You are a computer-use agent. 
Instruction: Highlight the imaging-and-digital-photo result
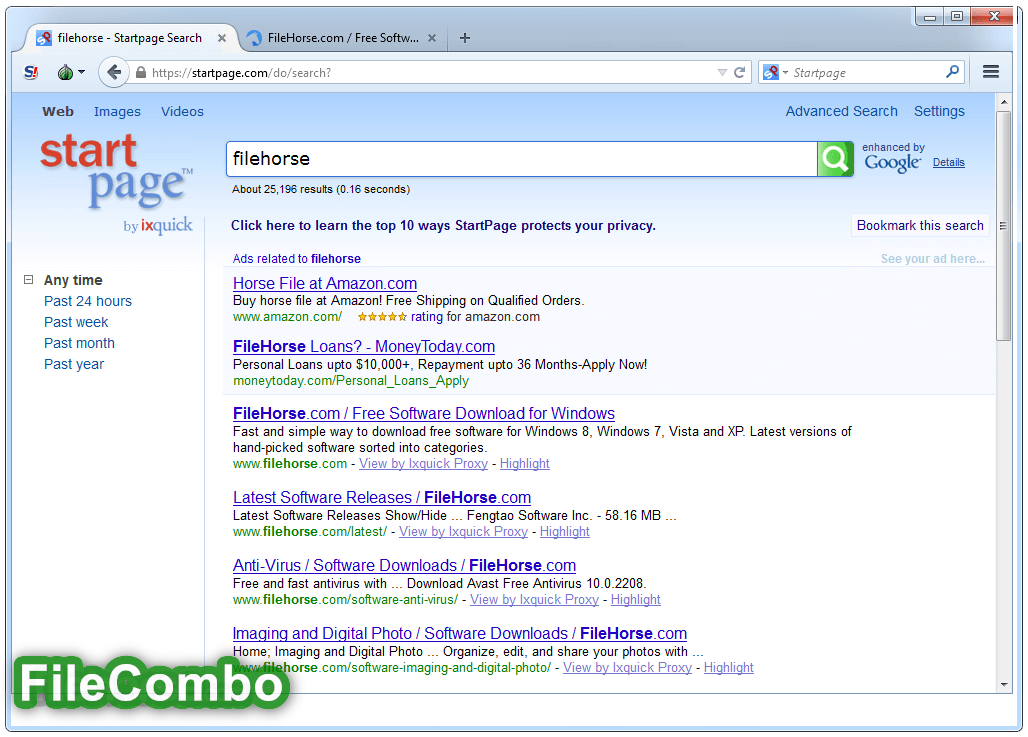click(x=728, y=667)
